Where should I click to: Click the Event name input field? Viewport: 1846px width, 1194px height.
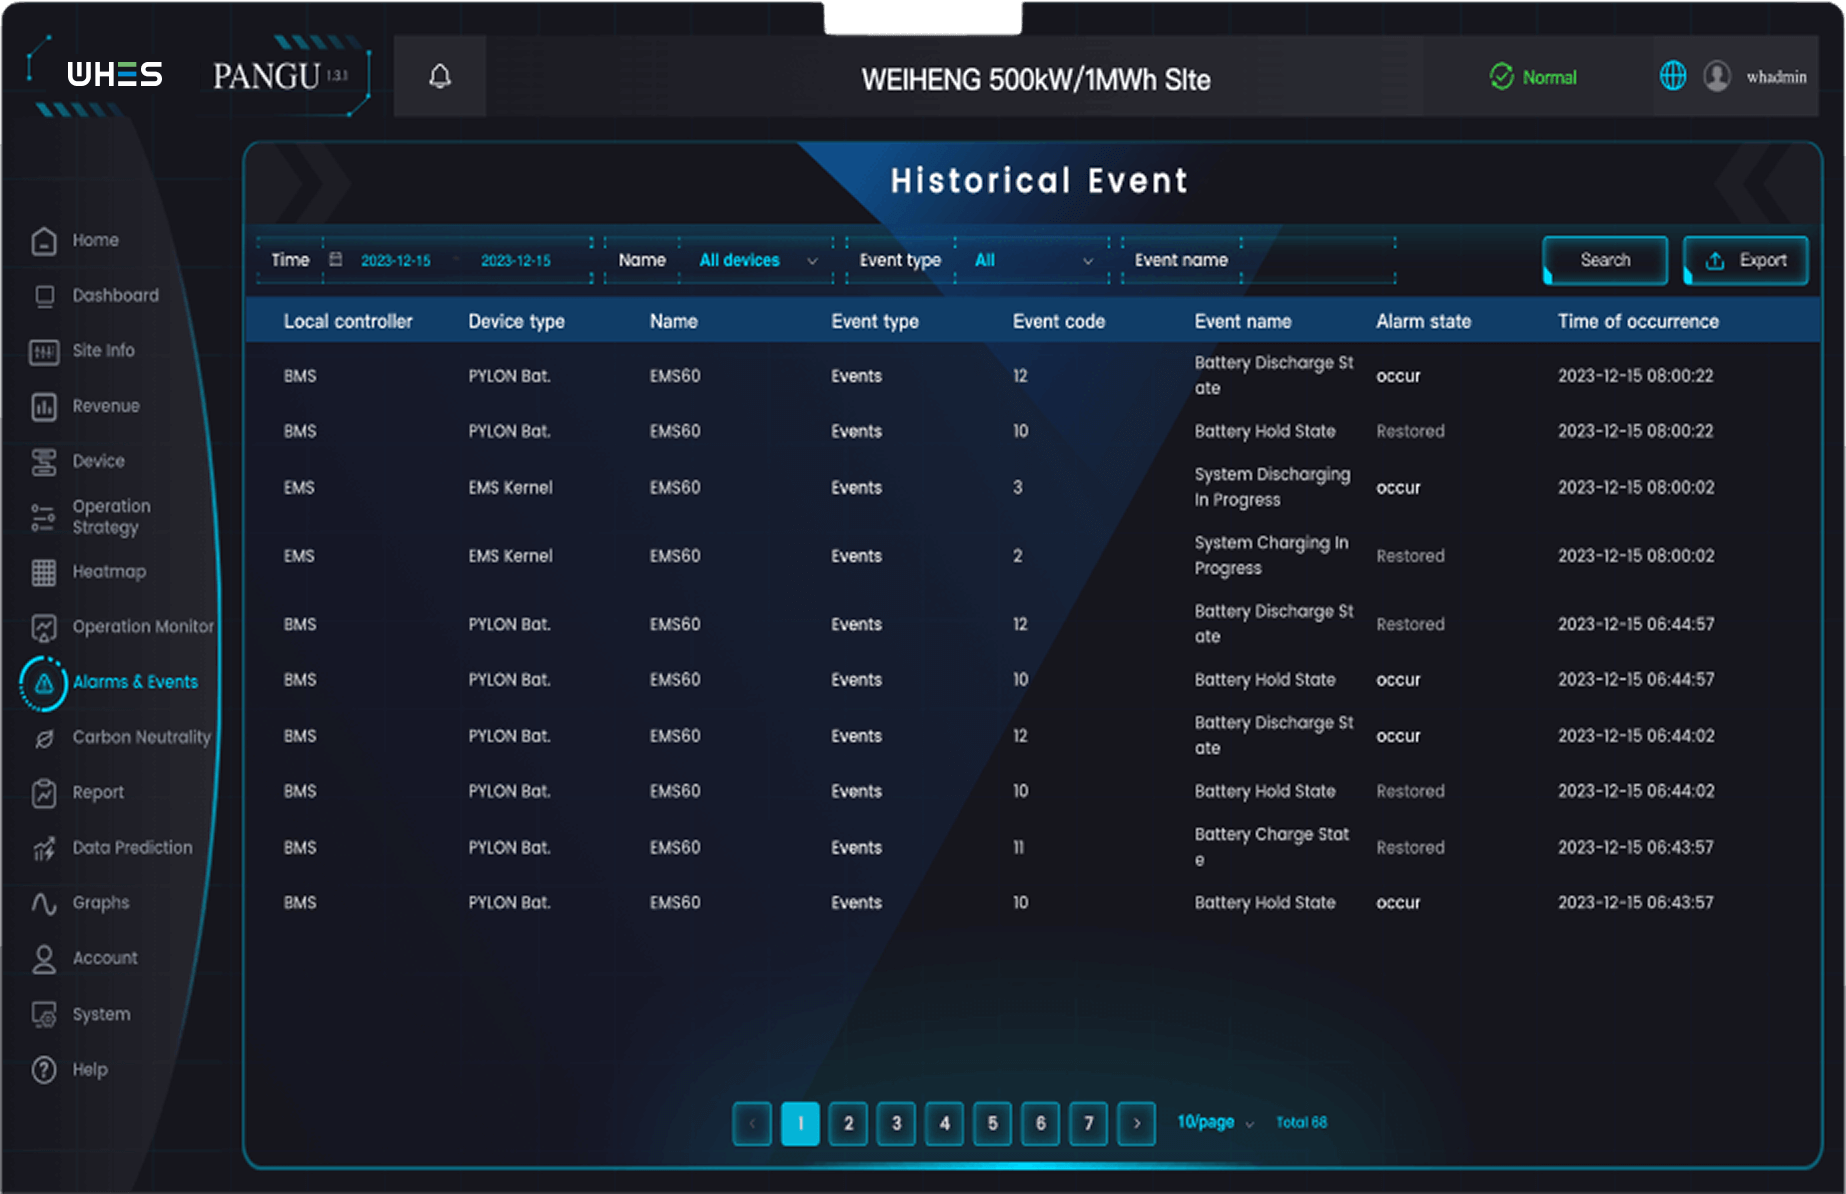pos(1318,260)
